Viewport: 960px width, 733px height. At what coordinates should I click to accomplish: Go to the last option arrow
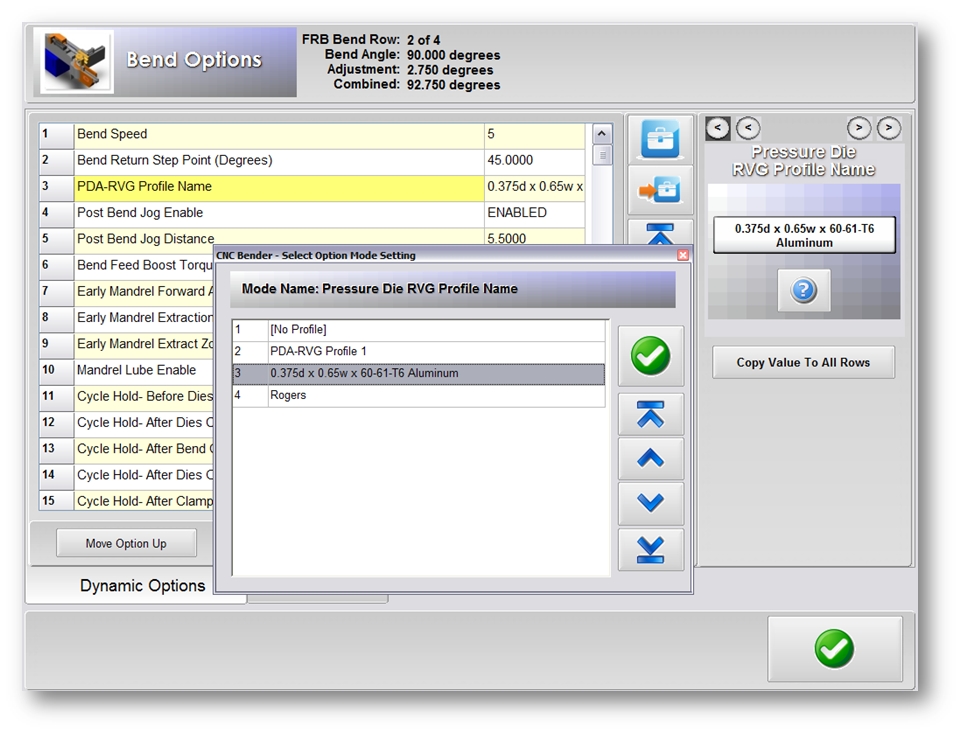tap(889, 128)
